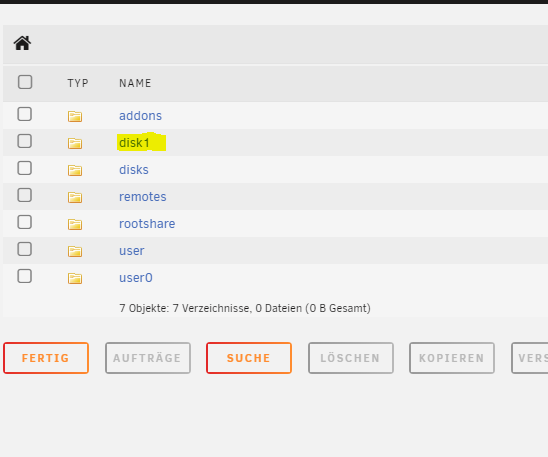
Task: Click the folder icon beside addons
Action: [75, 116]
